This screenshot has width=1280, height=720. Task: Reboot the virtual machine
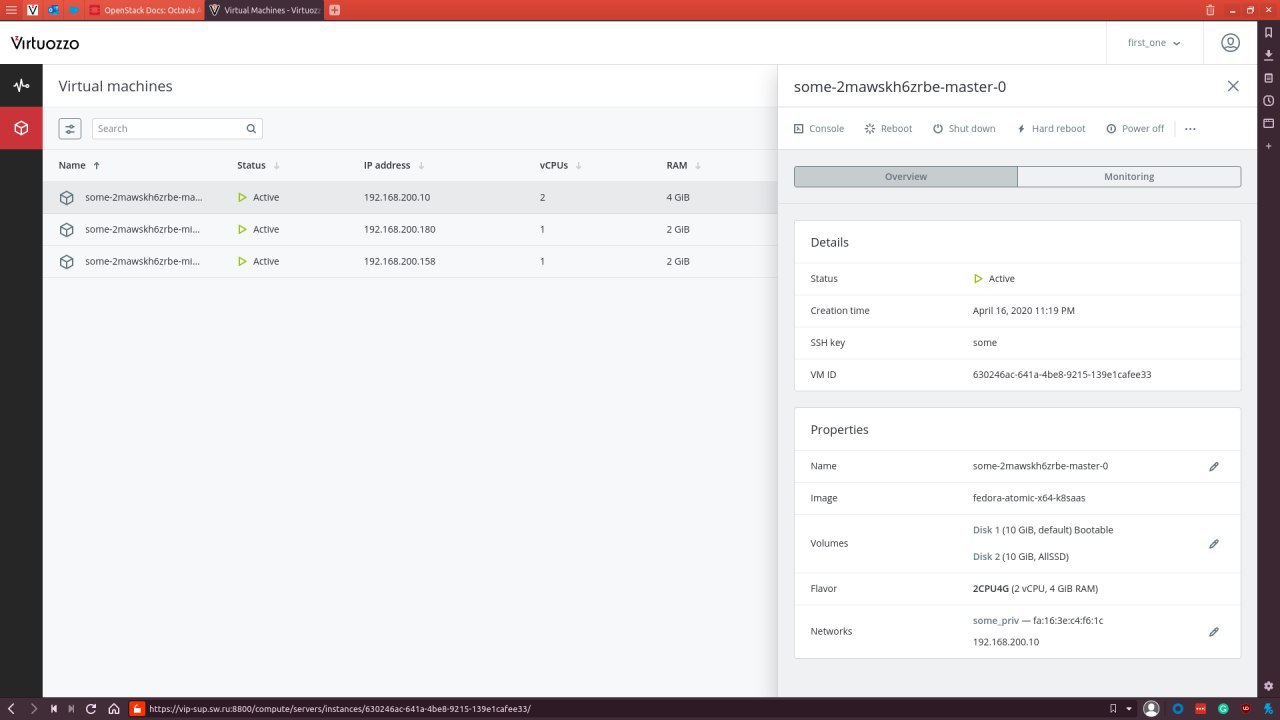pos(888,128)
